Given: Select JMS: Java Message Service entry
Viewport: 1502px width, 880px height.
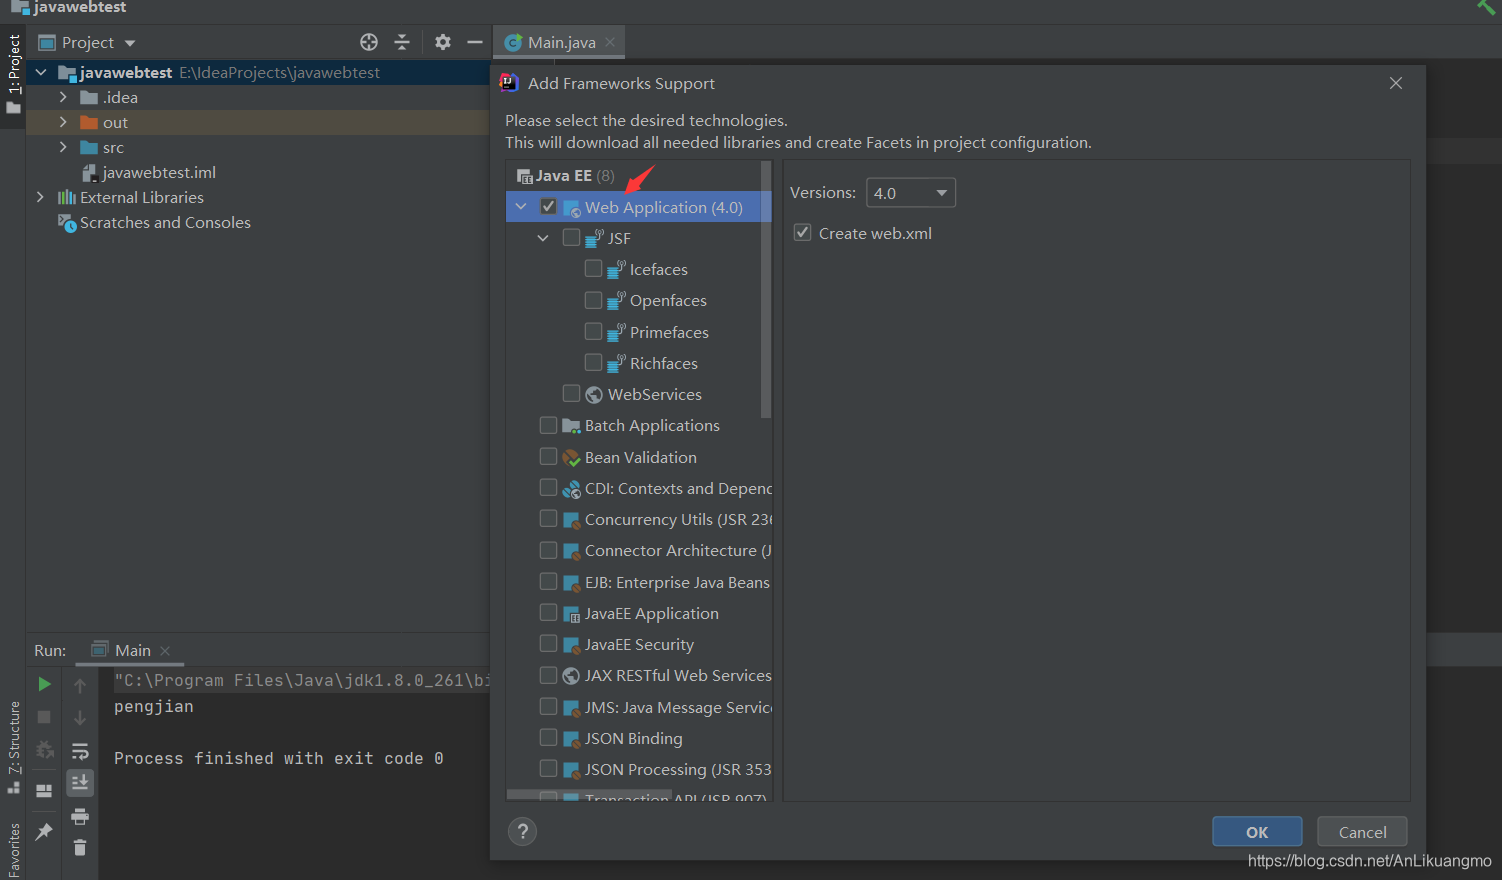Looking at the screenshot, I should tap(678, 707).
